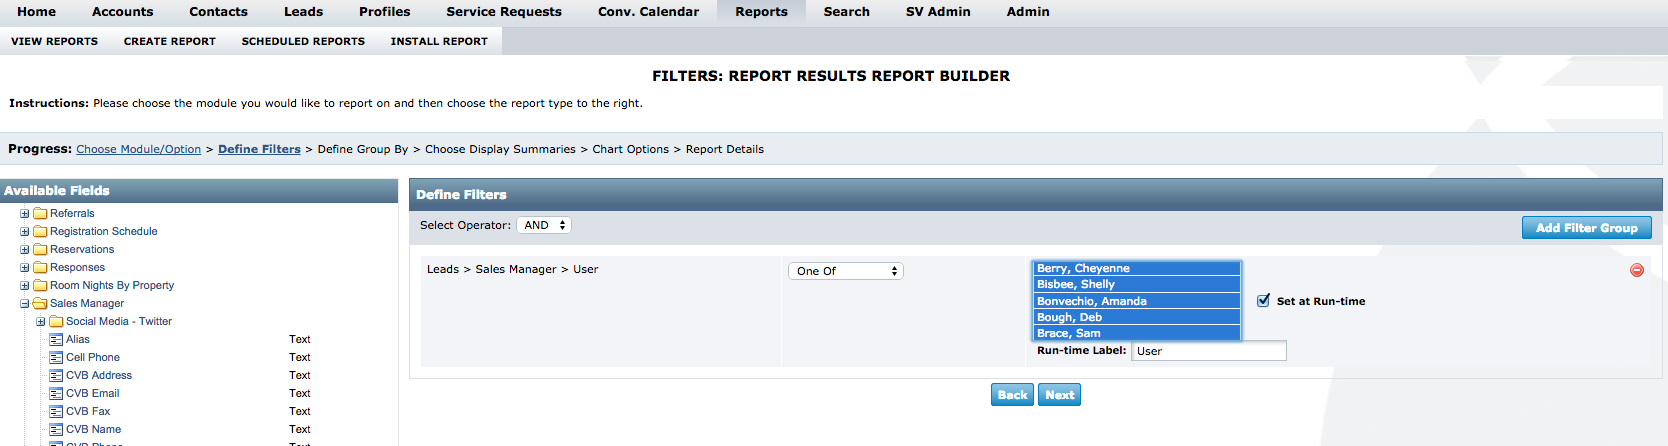Click the Add Filter Group button
This screenshot has height=446, width=1668.
tap(1587, 228)
